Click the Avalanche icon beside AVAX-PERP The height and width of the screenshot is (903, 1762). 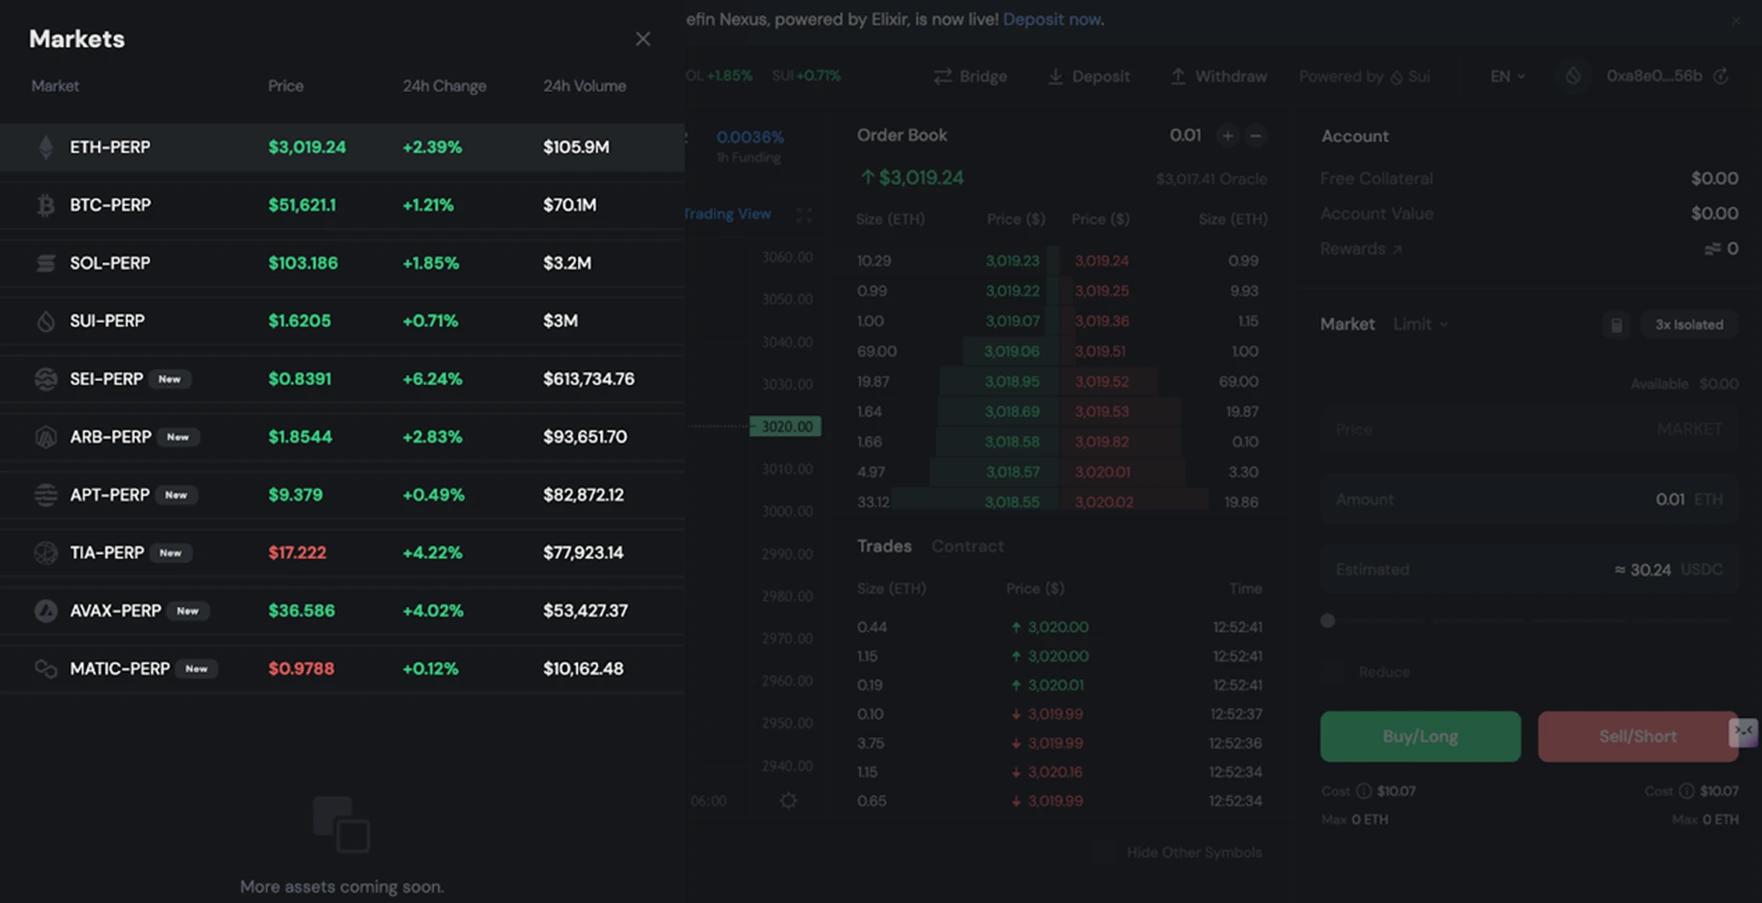tap(45, 611)
